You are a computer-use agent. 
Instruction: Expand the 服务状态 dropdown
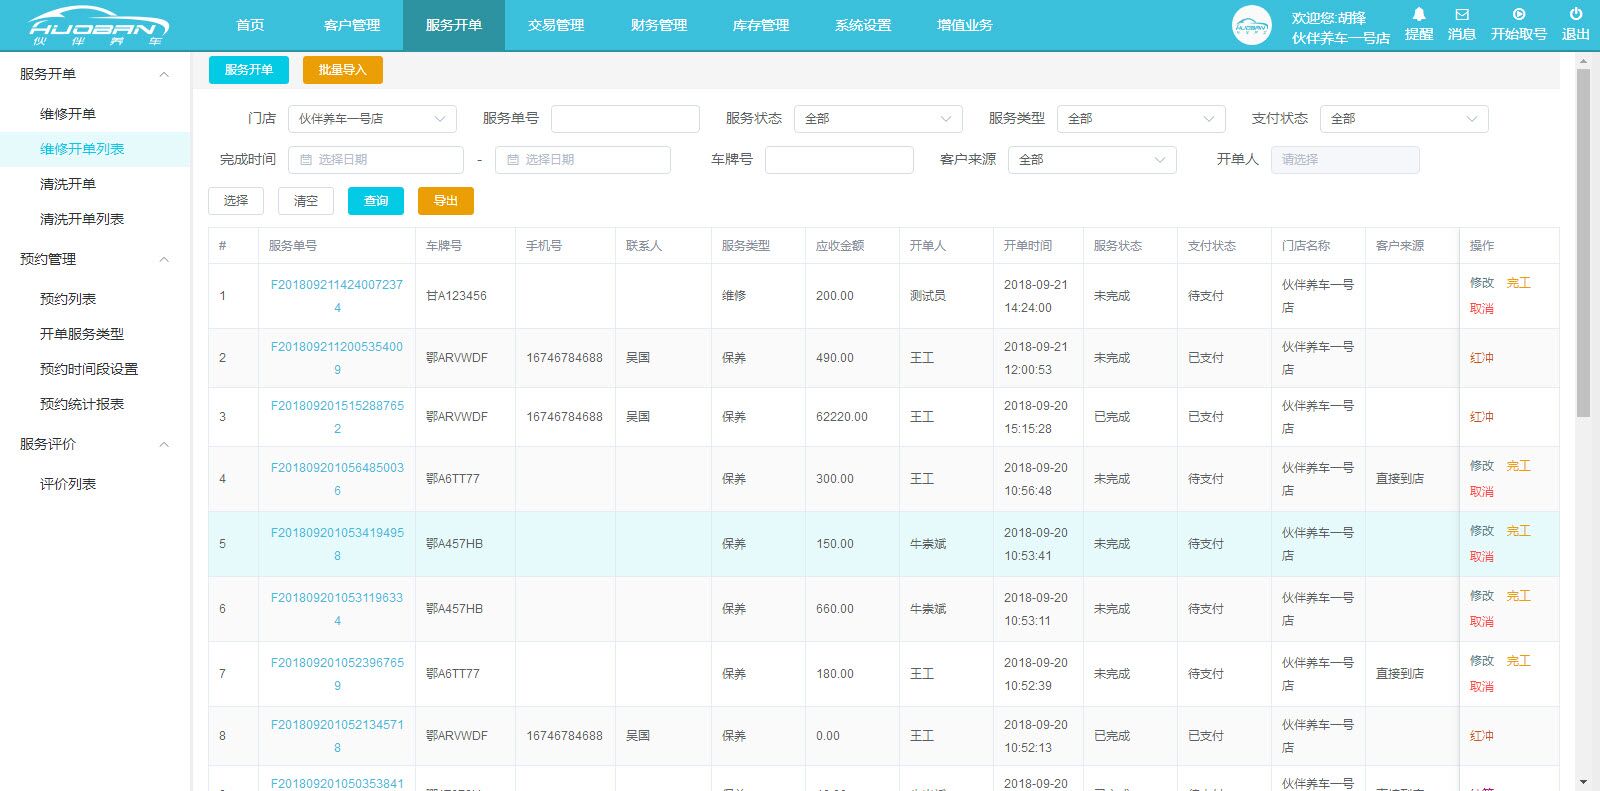click(x=878, y=119)
